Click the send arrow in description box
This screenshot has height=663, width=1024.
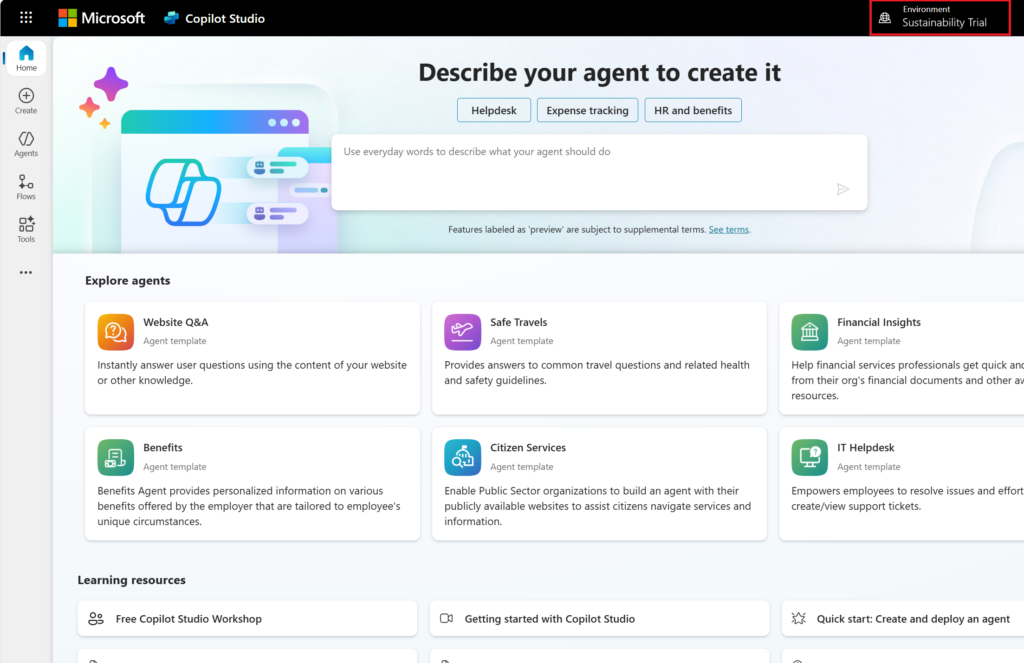coord(842,189)
